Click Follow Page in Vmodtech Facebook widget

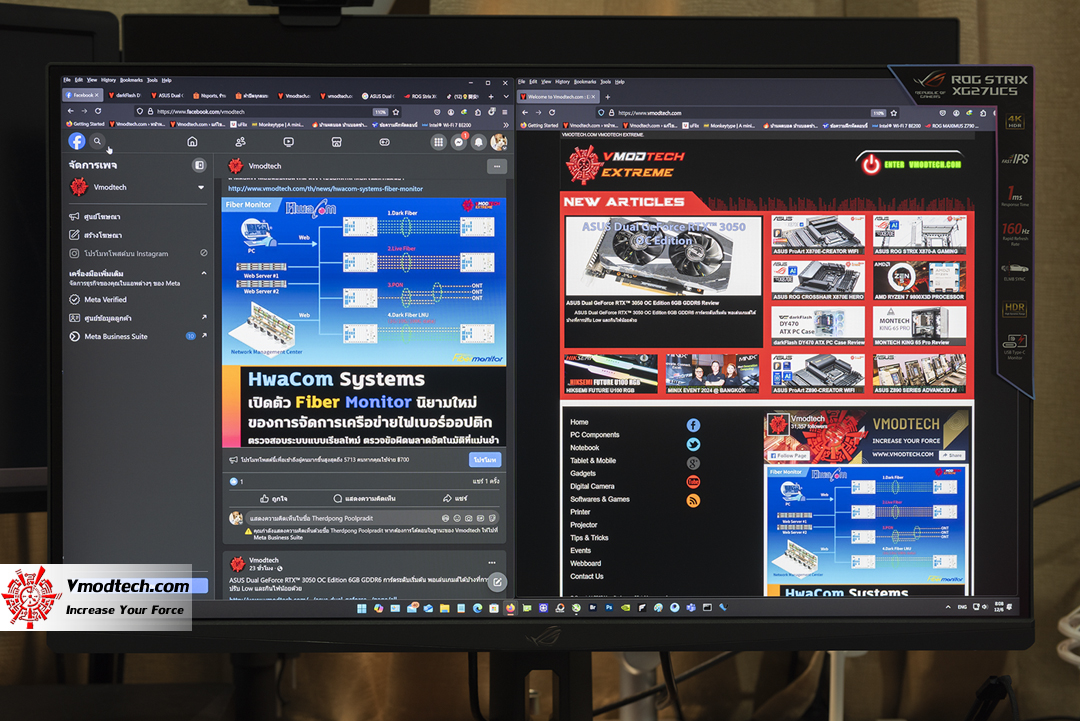click(x=789, y=456)
